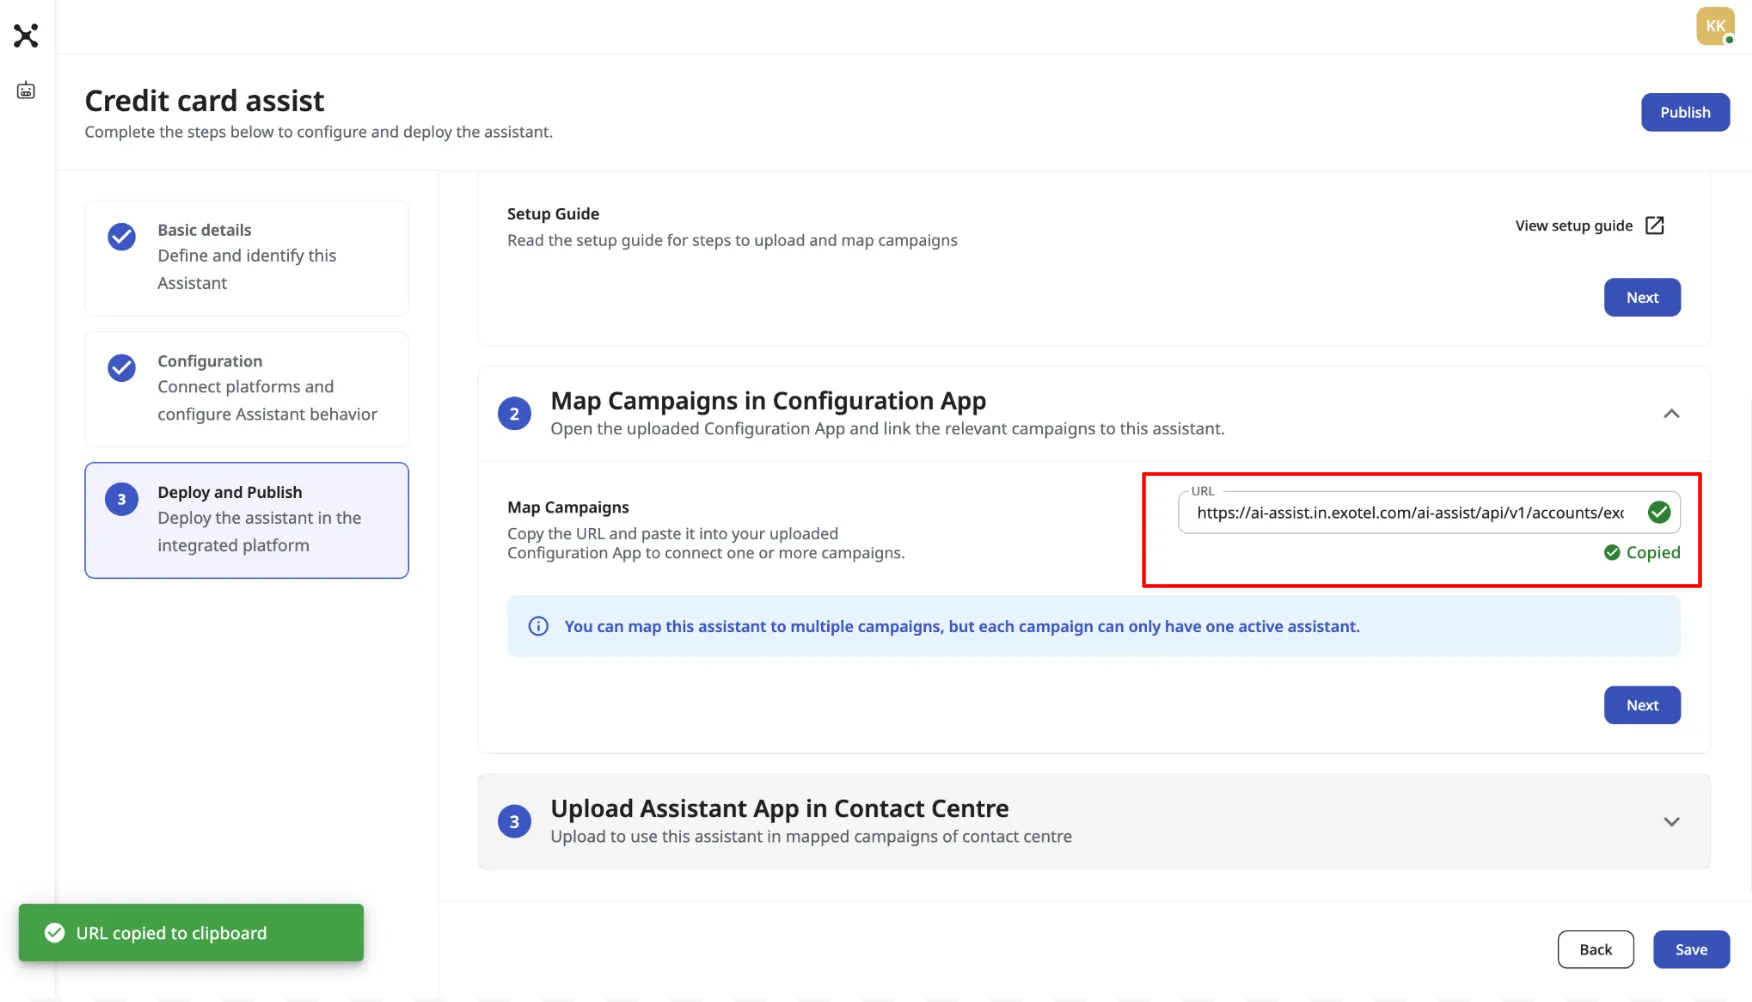
Task: Open the KK user avatar menu
Action: (1715, 26)
